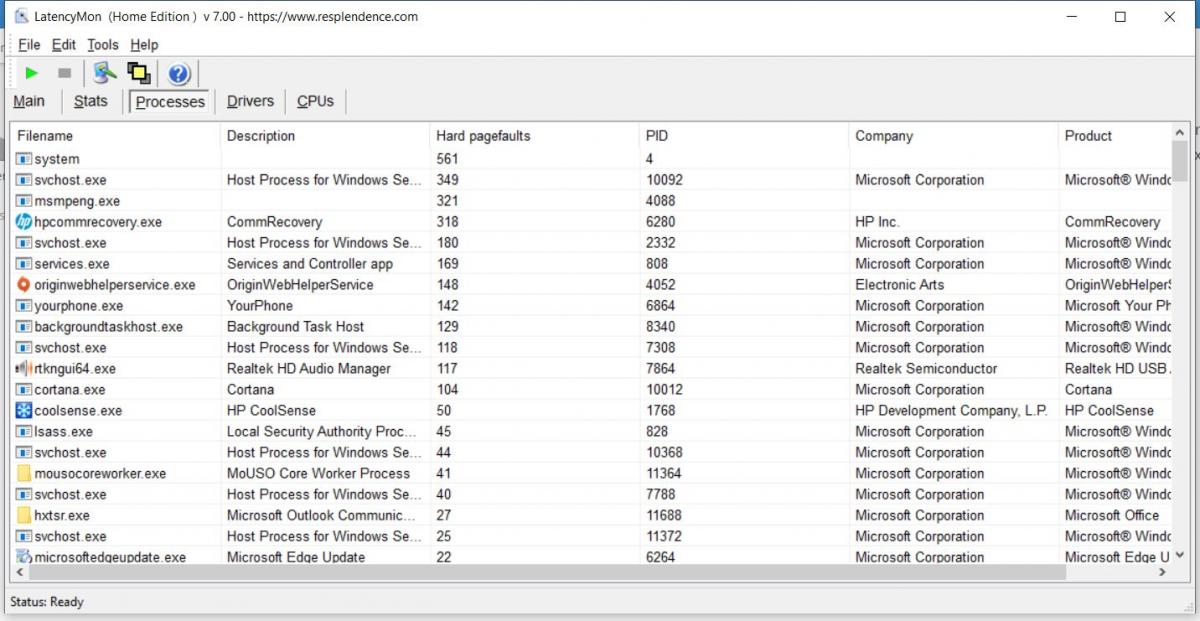Viewport: 1200px width, 621px height.
Task: Click the process icon beside services.exe
Action: tap(24, 264)
